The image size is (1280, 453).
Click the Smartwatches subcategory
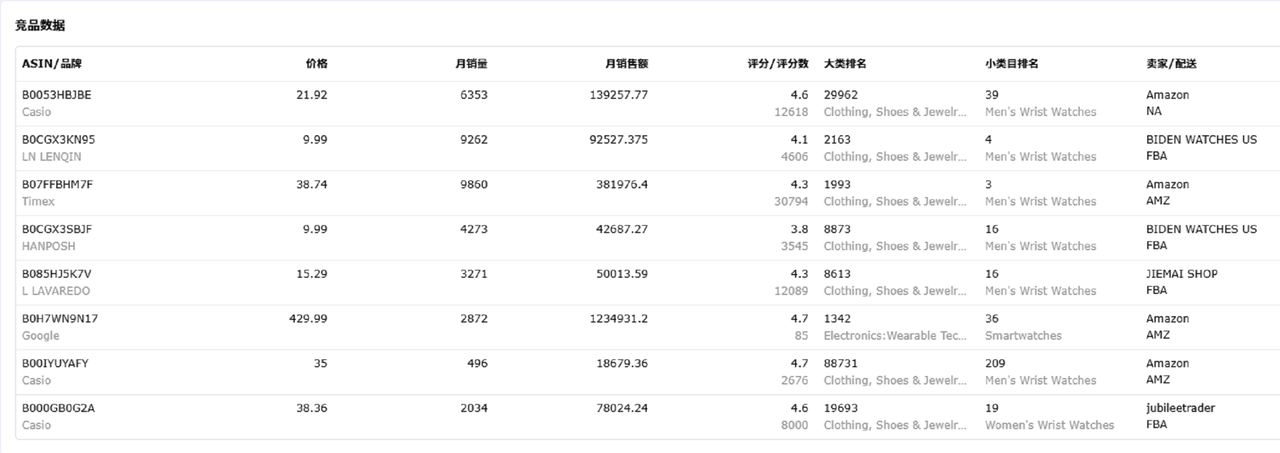1023,336
